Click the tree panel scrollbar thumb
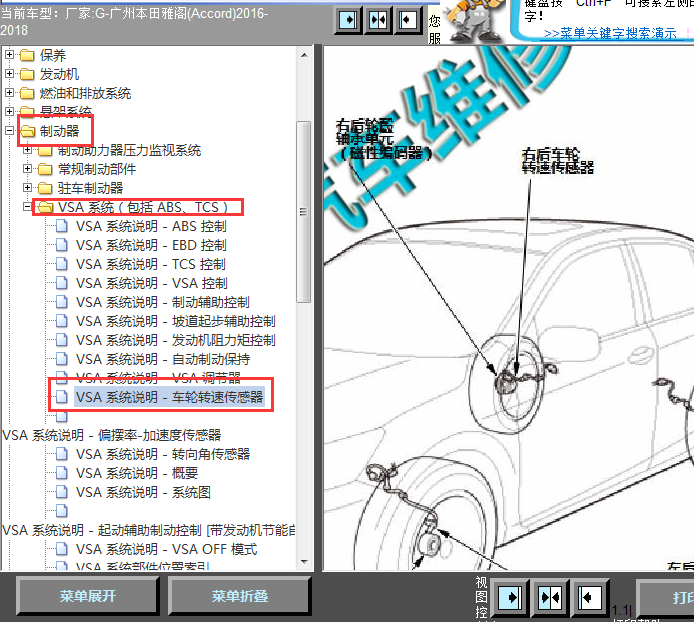The width and height of the screenshot is (694, 622). [x=304, y=212]
